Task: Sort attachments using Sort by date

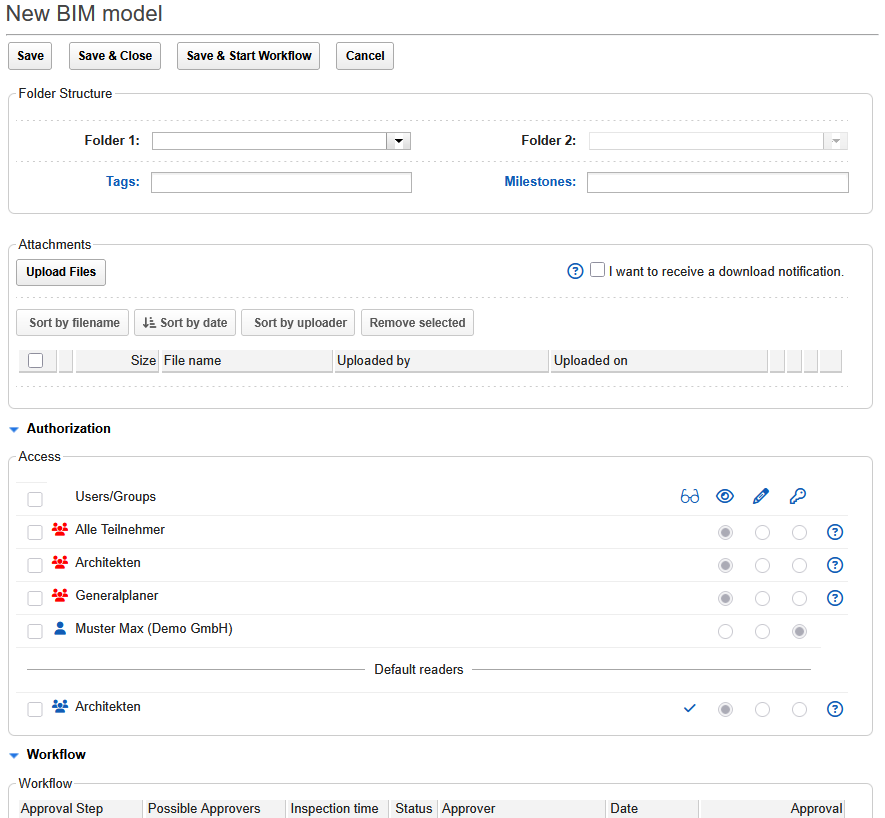Action: point(185,323)
